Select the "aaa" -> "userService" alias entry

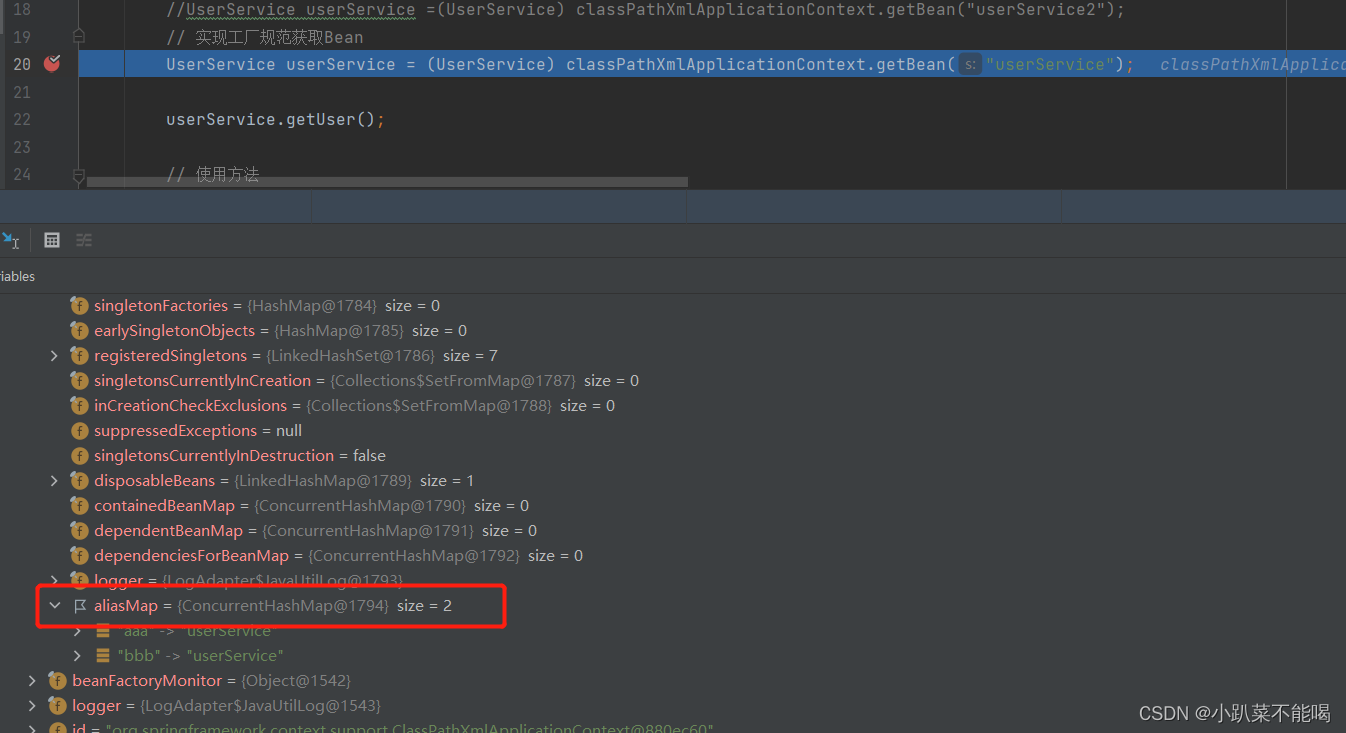[200, 630]
